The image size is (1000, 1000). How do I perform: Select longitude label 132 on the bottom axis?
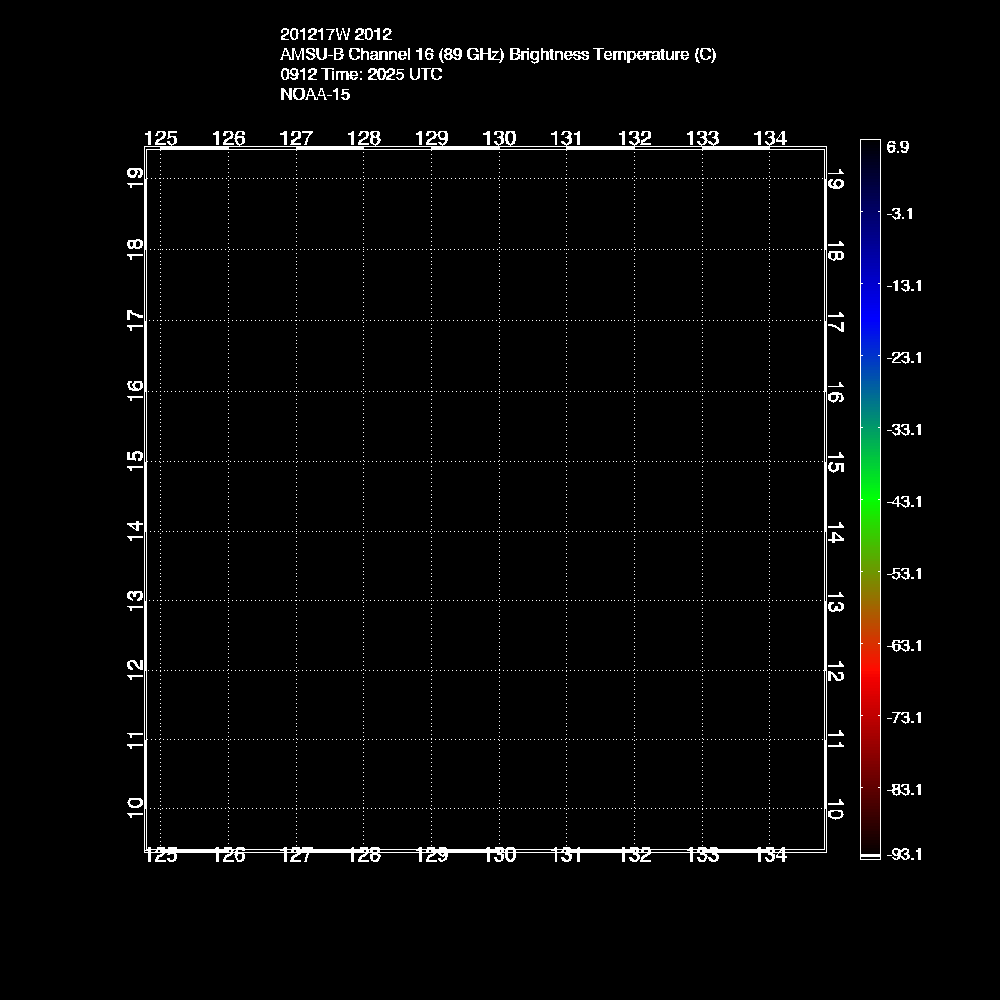[635, 855]
